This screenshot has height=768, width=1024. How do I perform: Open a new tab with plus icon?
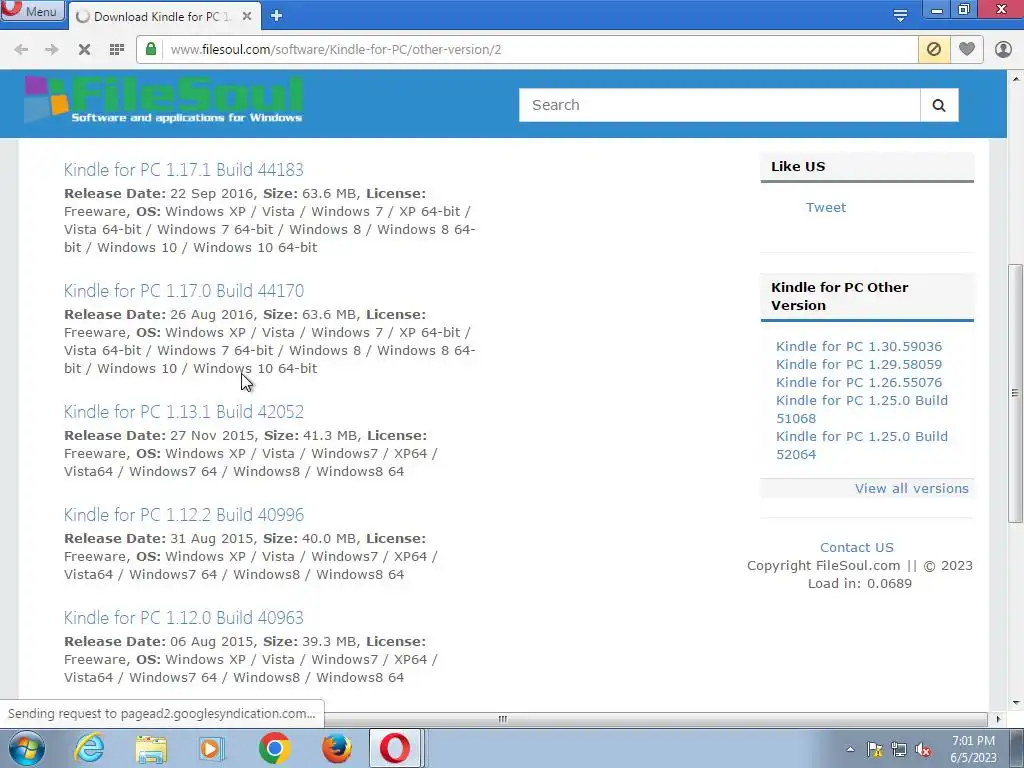[276, 16]
